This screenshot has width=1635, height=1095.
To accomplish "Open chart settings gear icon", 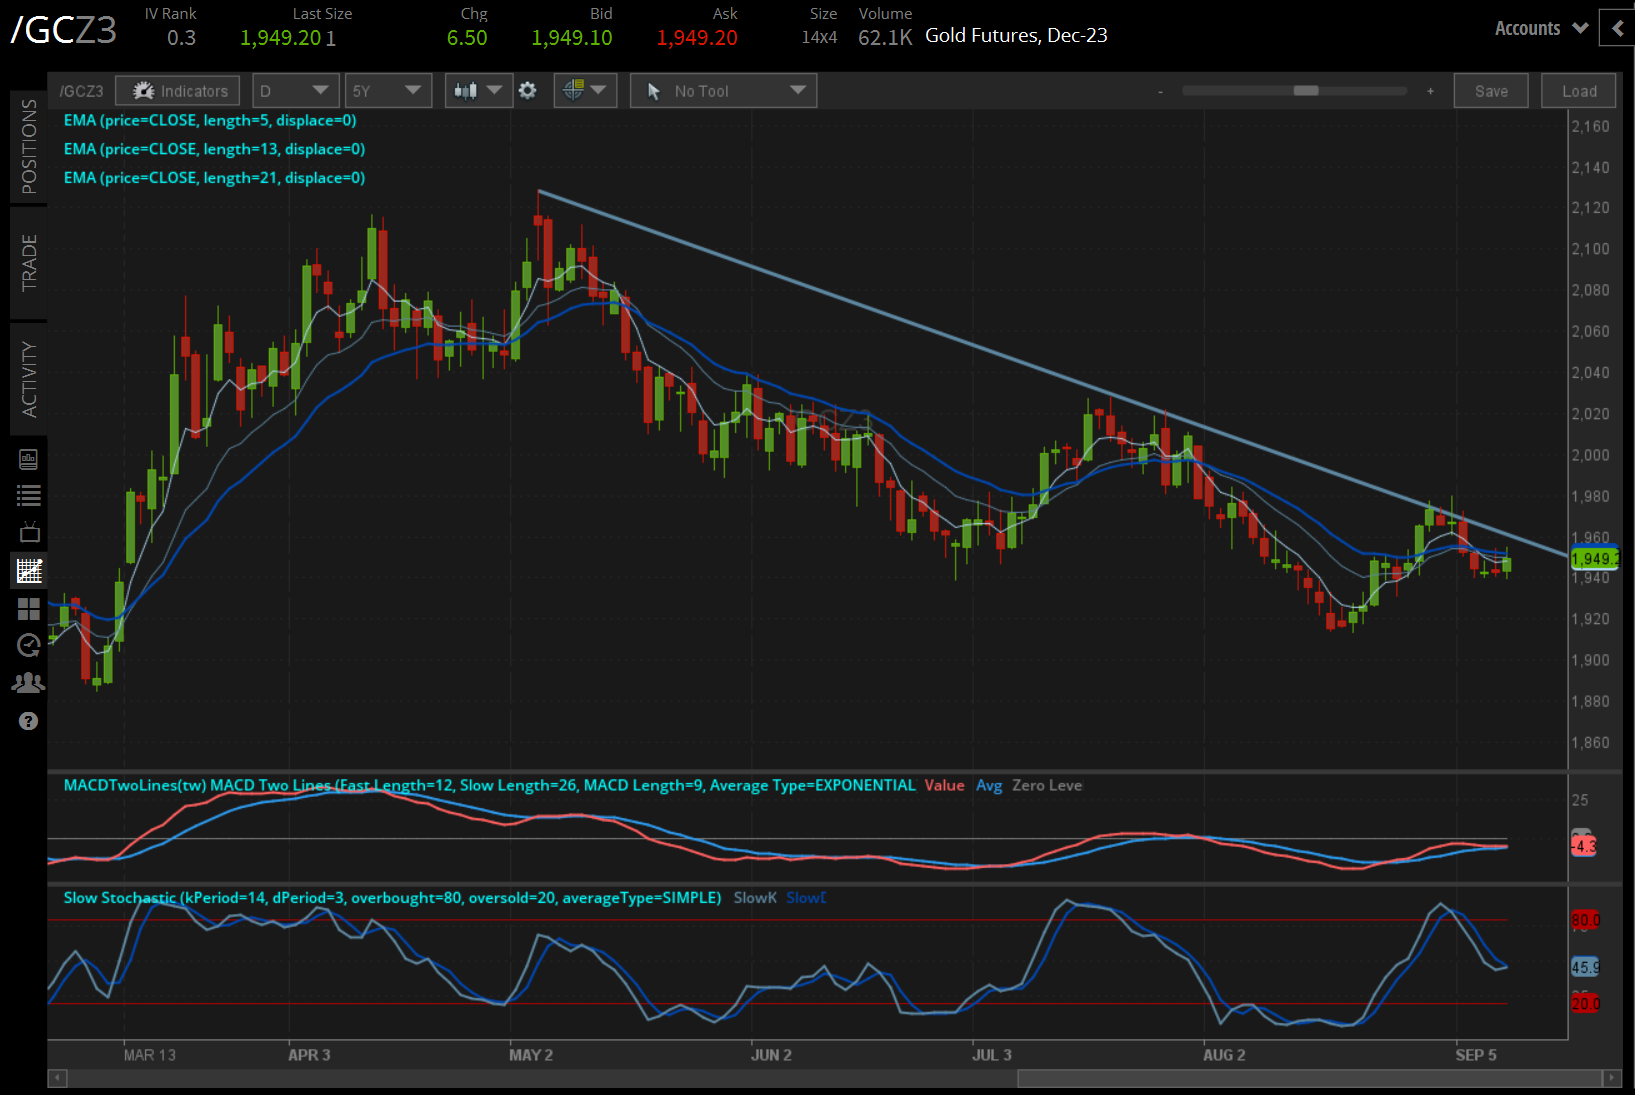I will click(x=528, y=91).
